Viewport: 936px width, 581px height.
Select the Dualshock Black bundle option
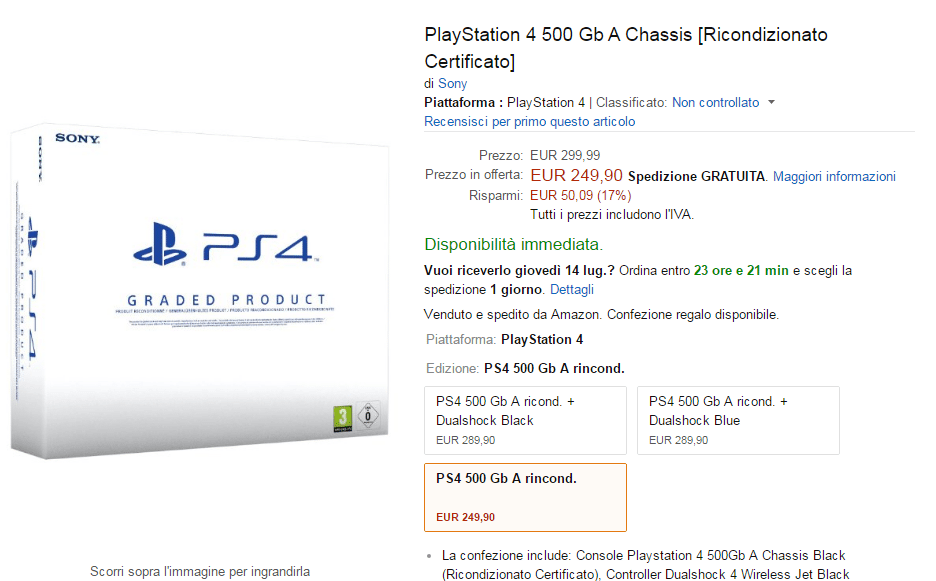[524, 420]
